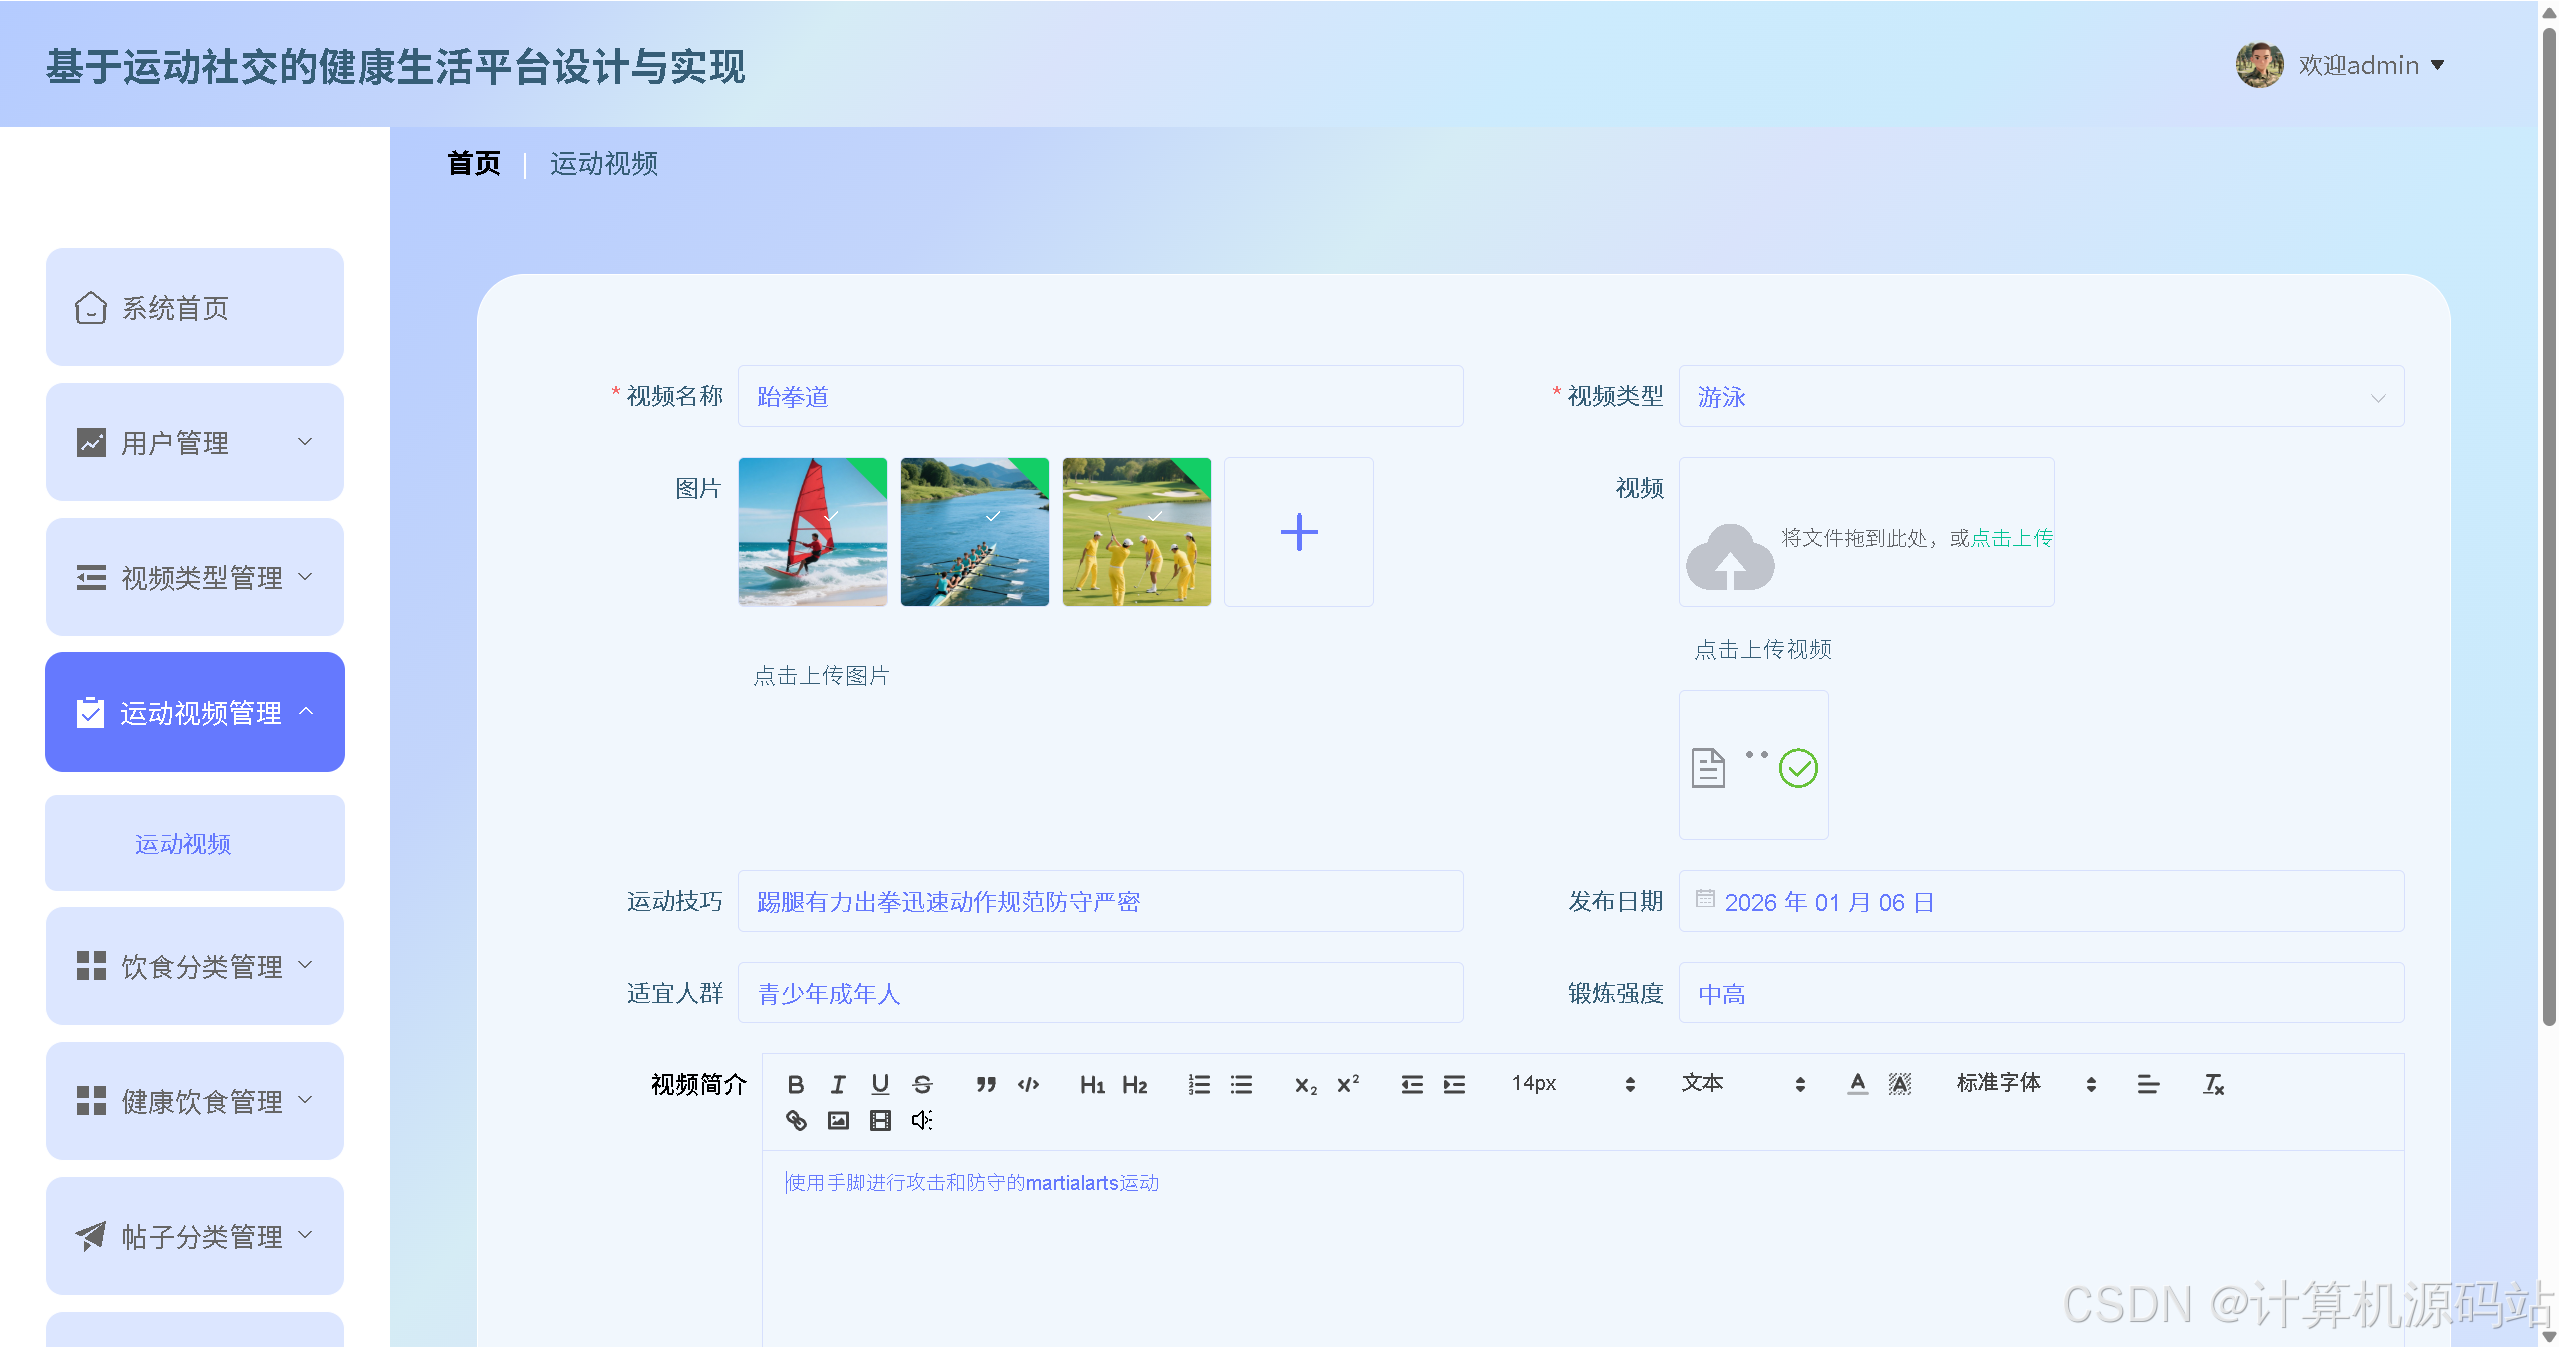Apply superscript formatting
The width and height of the screenshot is (2559, 1347).
[1348, 1084]
